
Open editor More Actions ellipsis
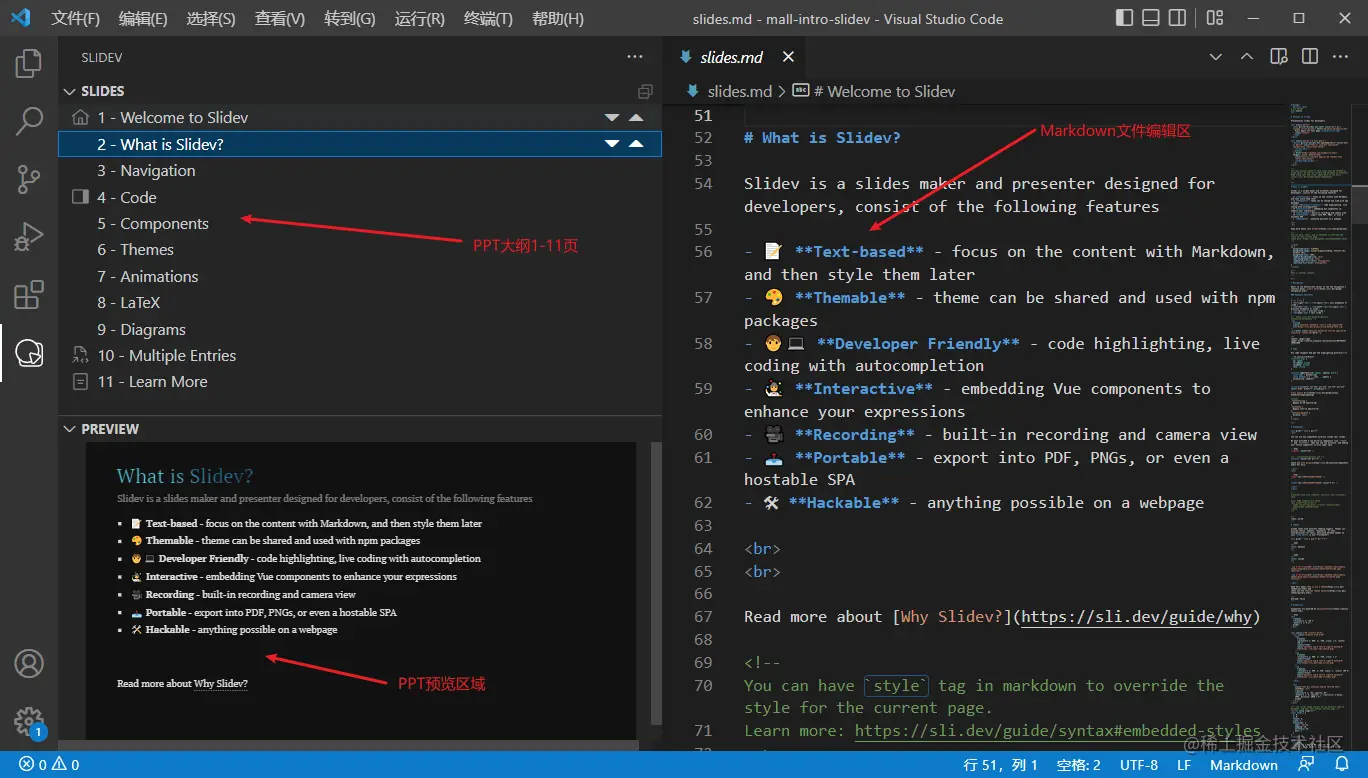point(1340,57)
